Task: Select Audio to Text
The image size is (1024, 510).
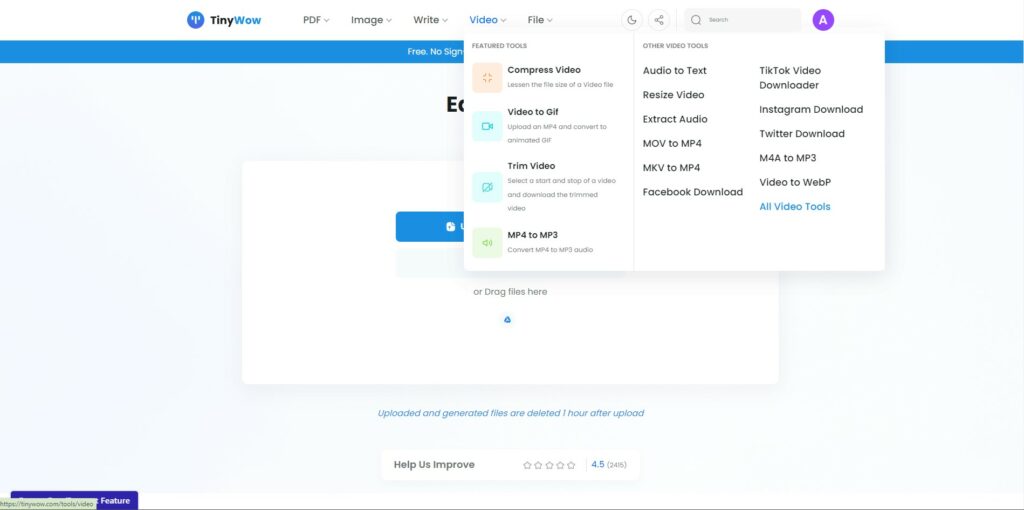Action: tap(675, 71)
